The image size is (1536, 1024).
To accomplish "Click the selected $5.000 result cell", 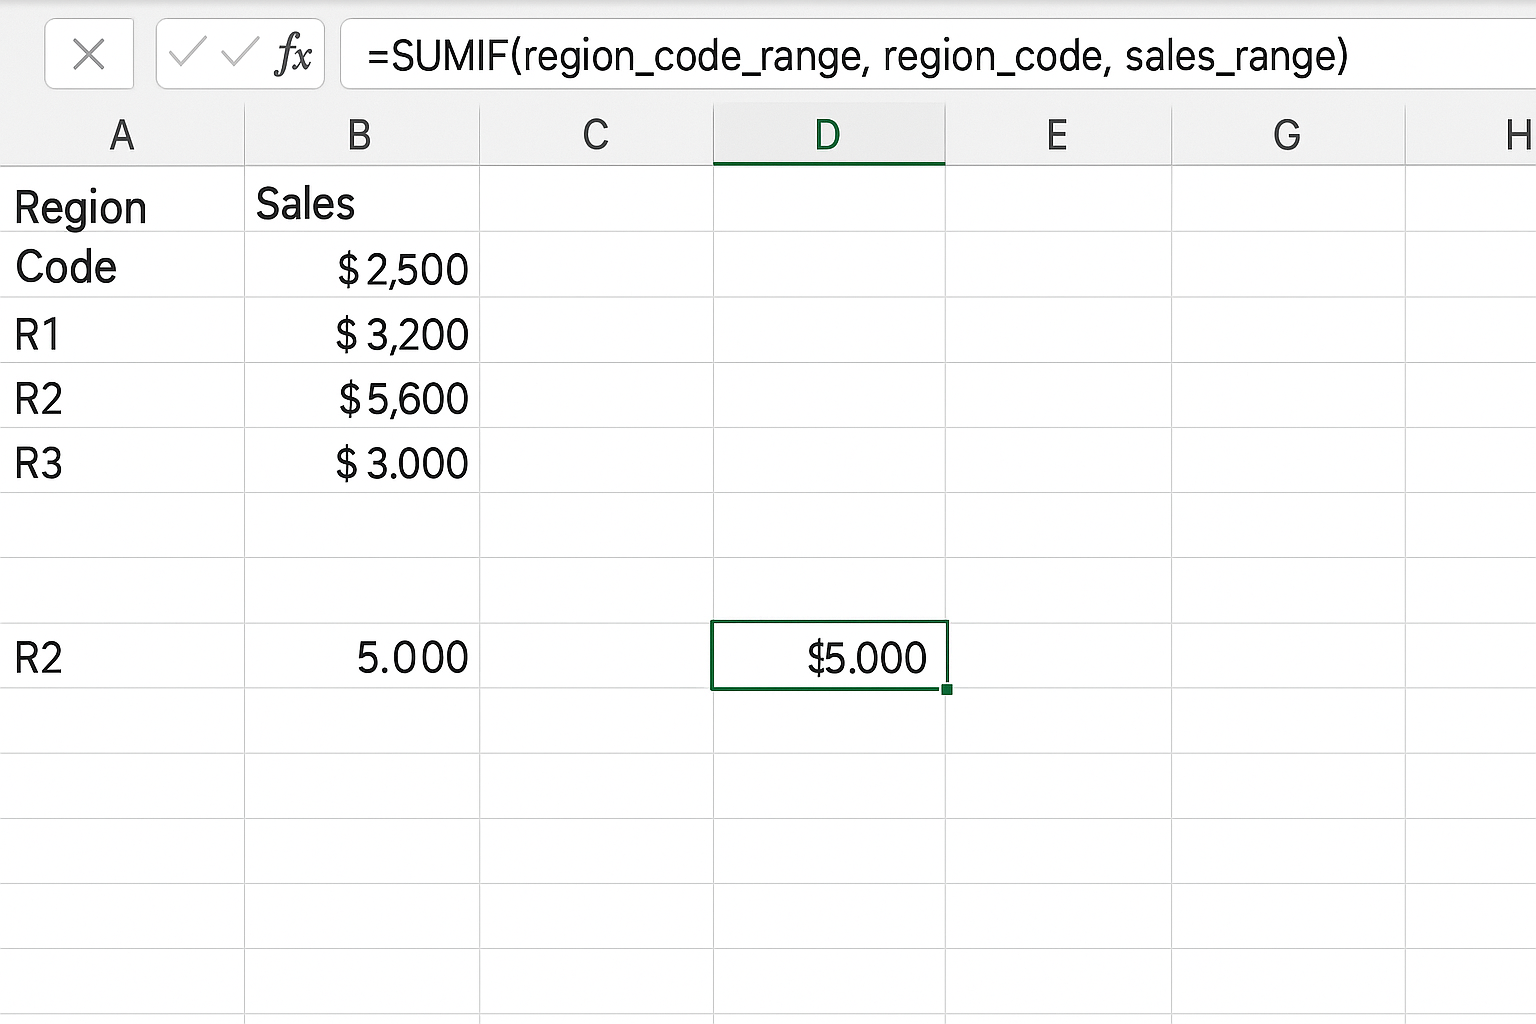I will pos(829,656).
